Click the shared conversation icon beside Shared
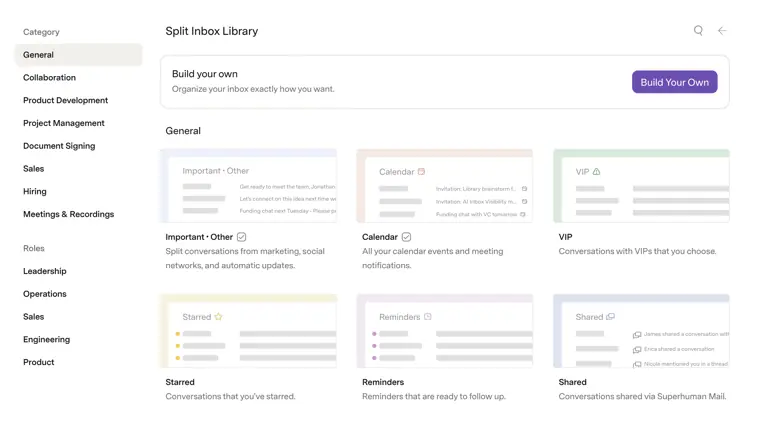The width and height of the screenshot is (760, 422). pyautogui.click(x=610, y=316)
